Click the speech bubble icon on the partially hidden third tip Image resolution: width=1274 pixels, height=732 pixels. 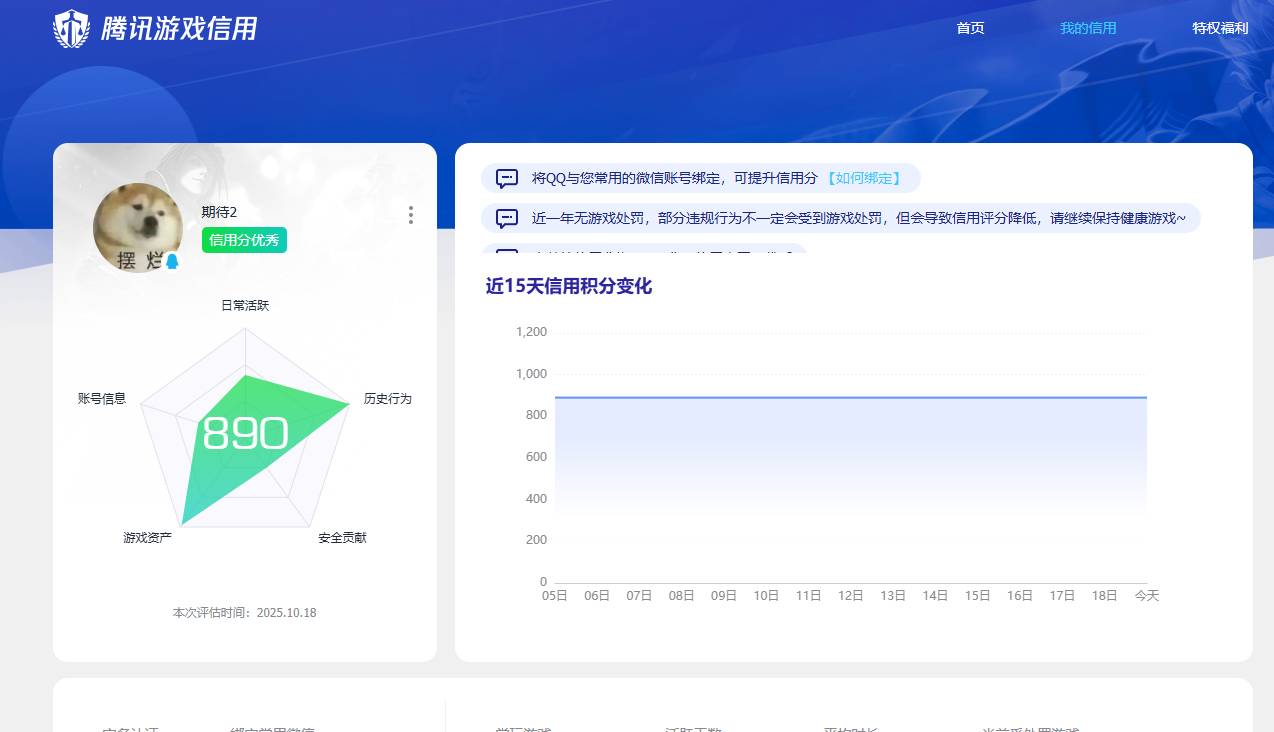click(x=507, y=255)
